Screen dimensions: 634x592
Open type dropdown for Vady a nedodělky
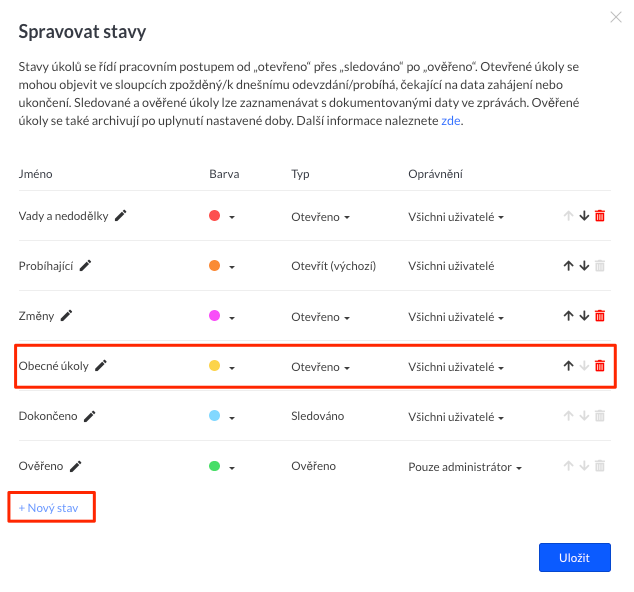tap(320, 217)
